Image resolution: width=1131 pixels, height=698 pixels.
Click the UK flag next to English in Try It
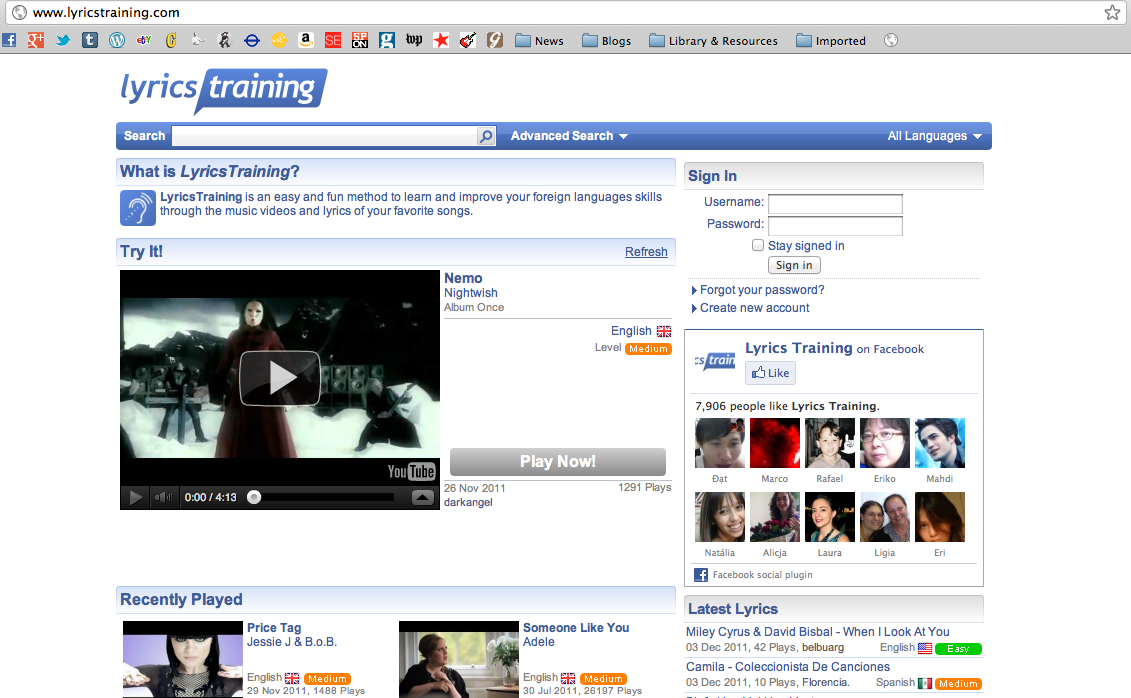click(x=664, y=331)
